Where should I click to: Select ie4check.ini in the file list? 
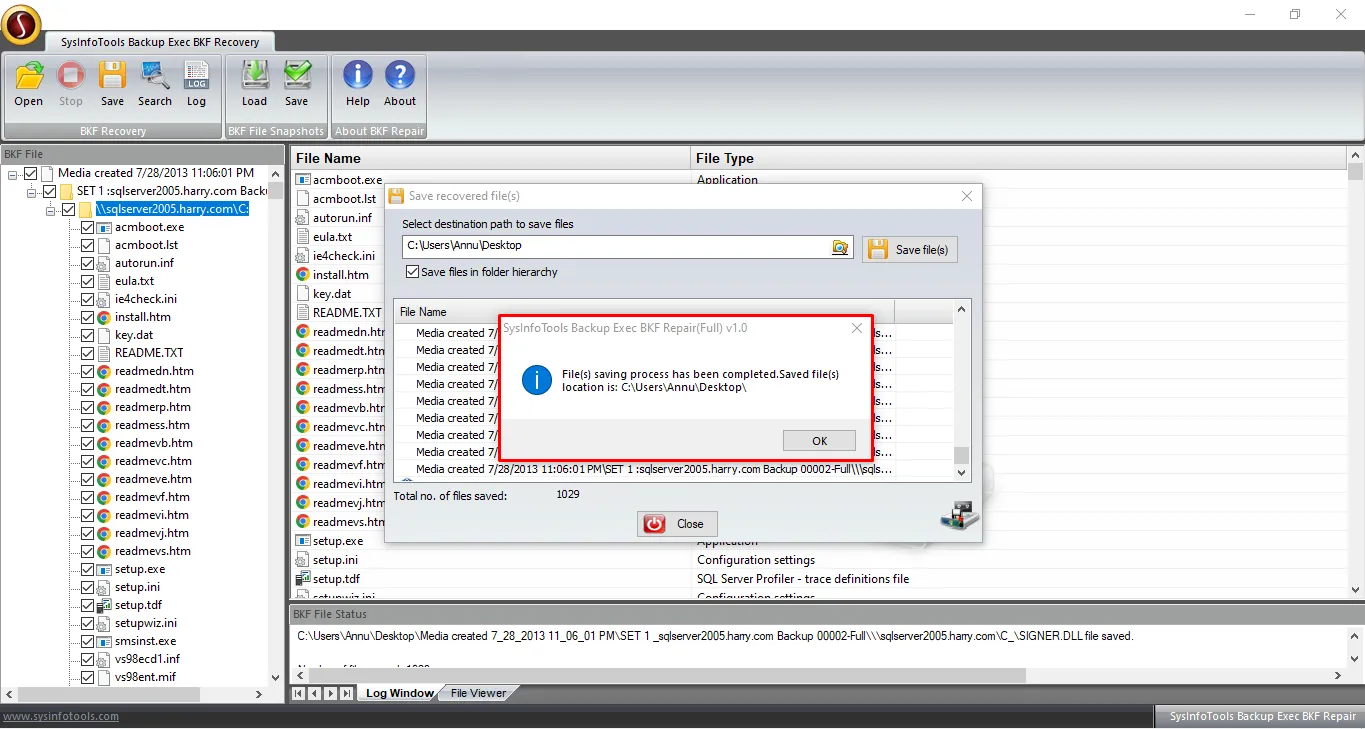pyautogui.click(x=344, y=256)
